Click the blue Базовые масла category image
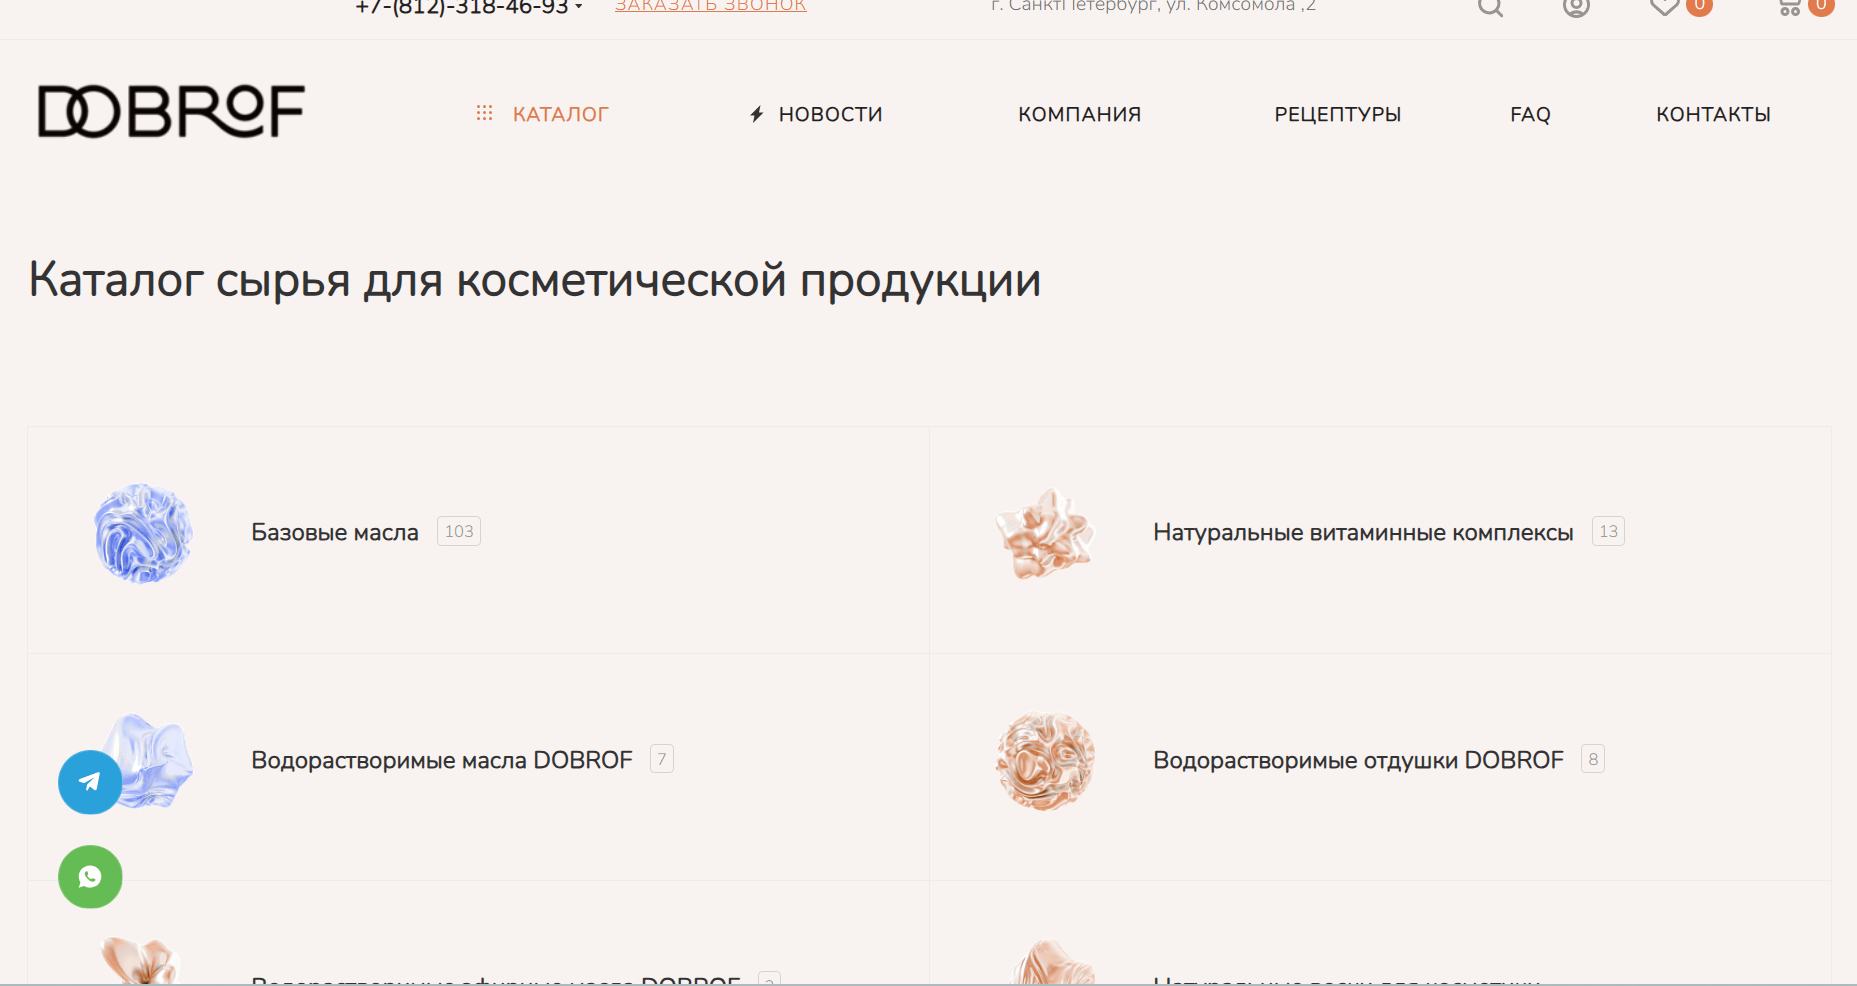The image size is (1857, 986). pyautogui.click(x=143, y=533)
